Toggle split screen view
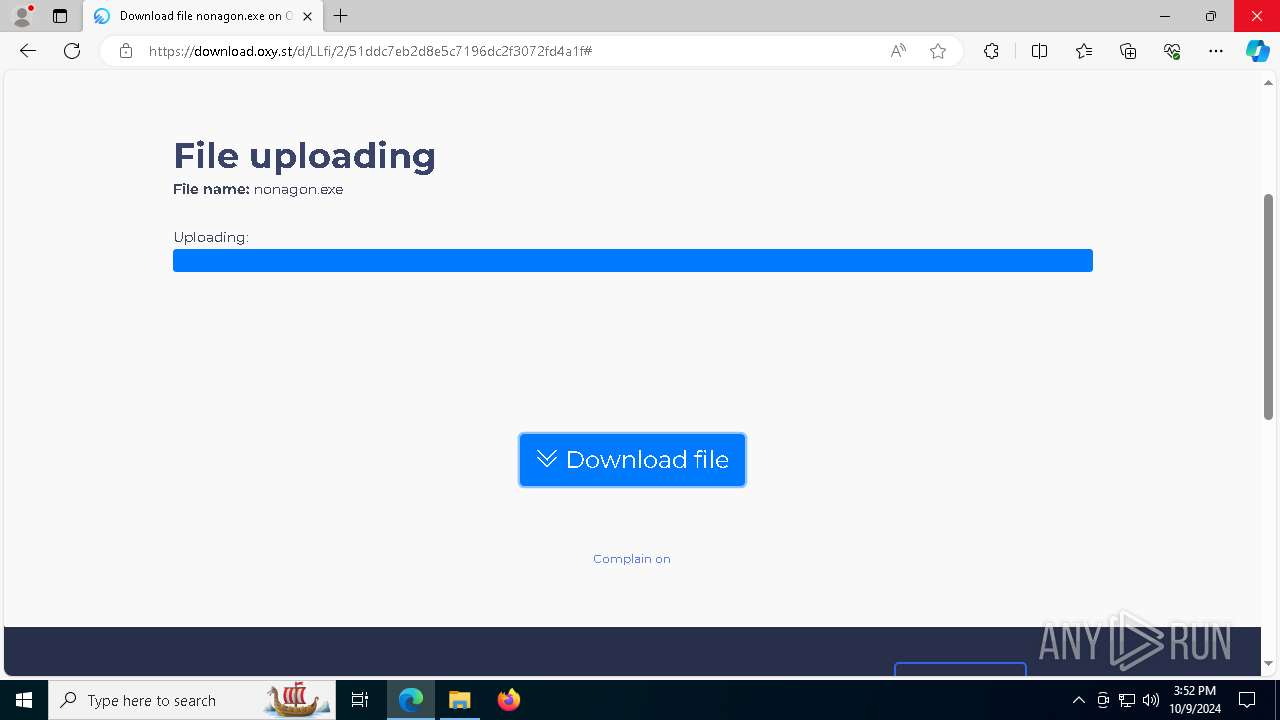1280x720 pixels. [x=1039, y=51]
